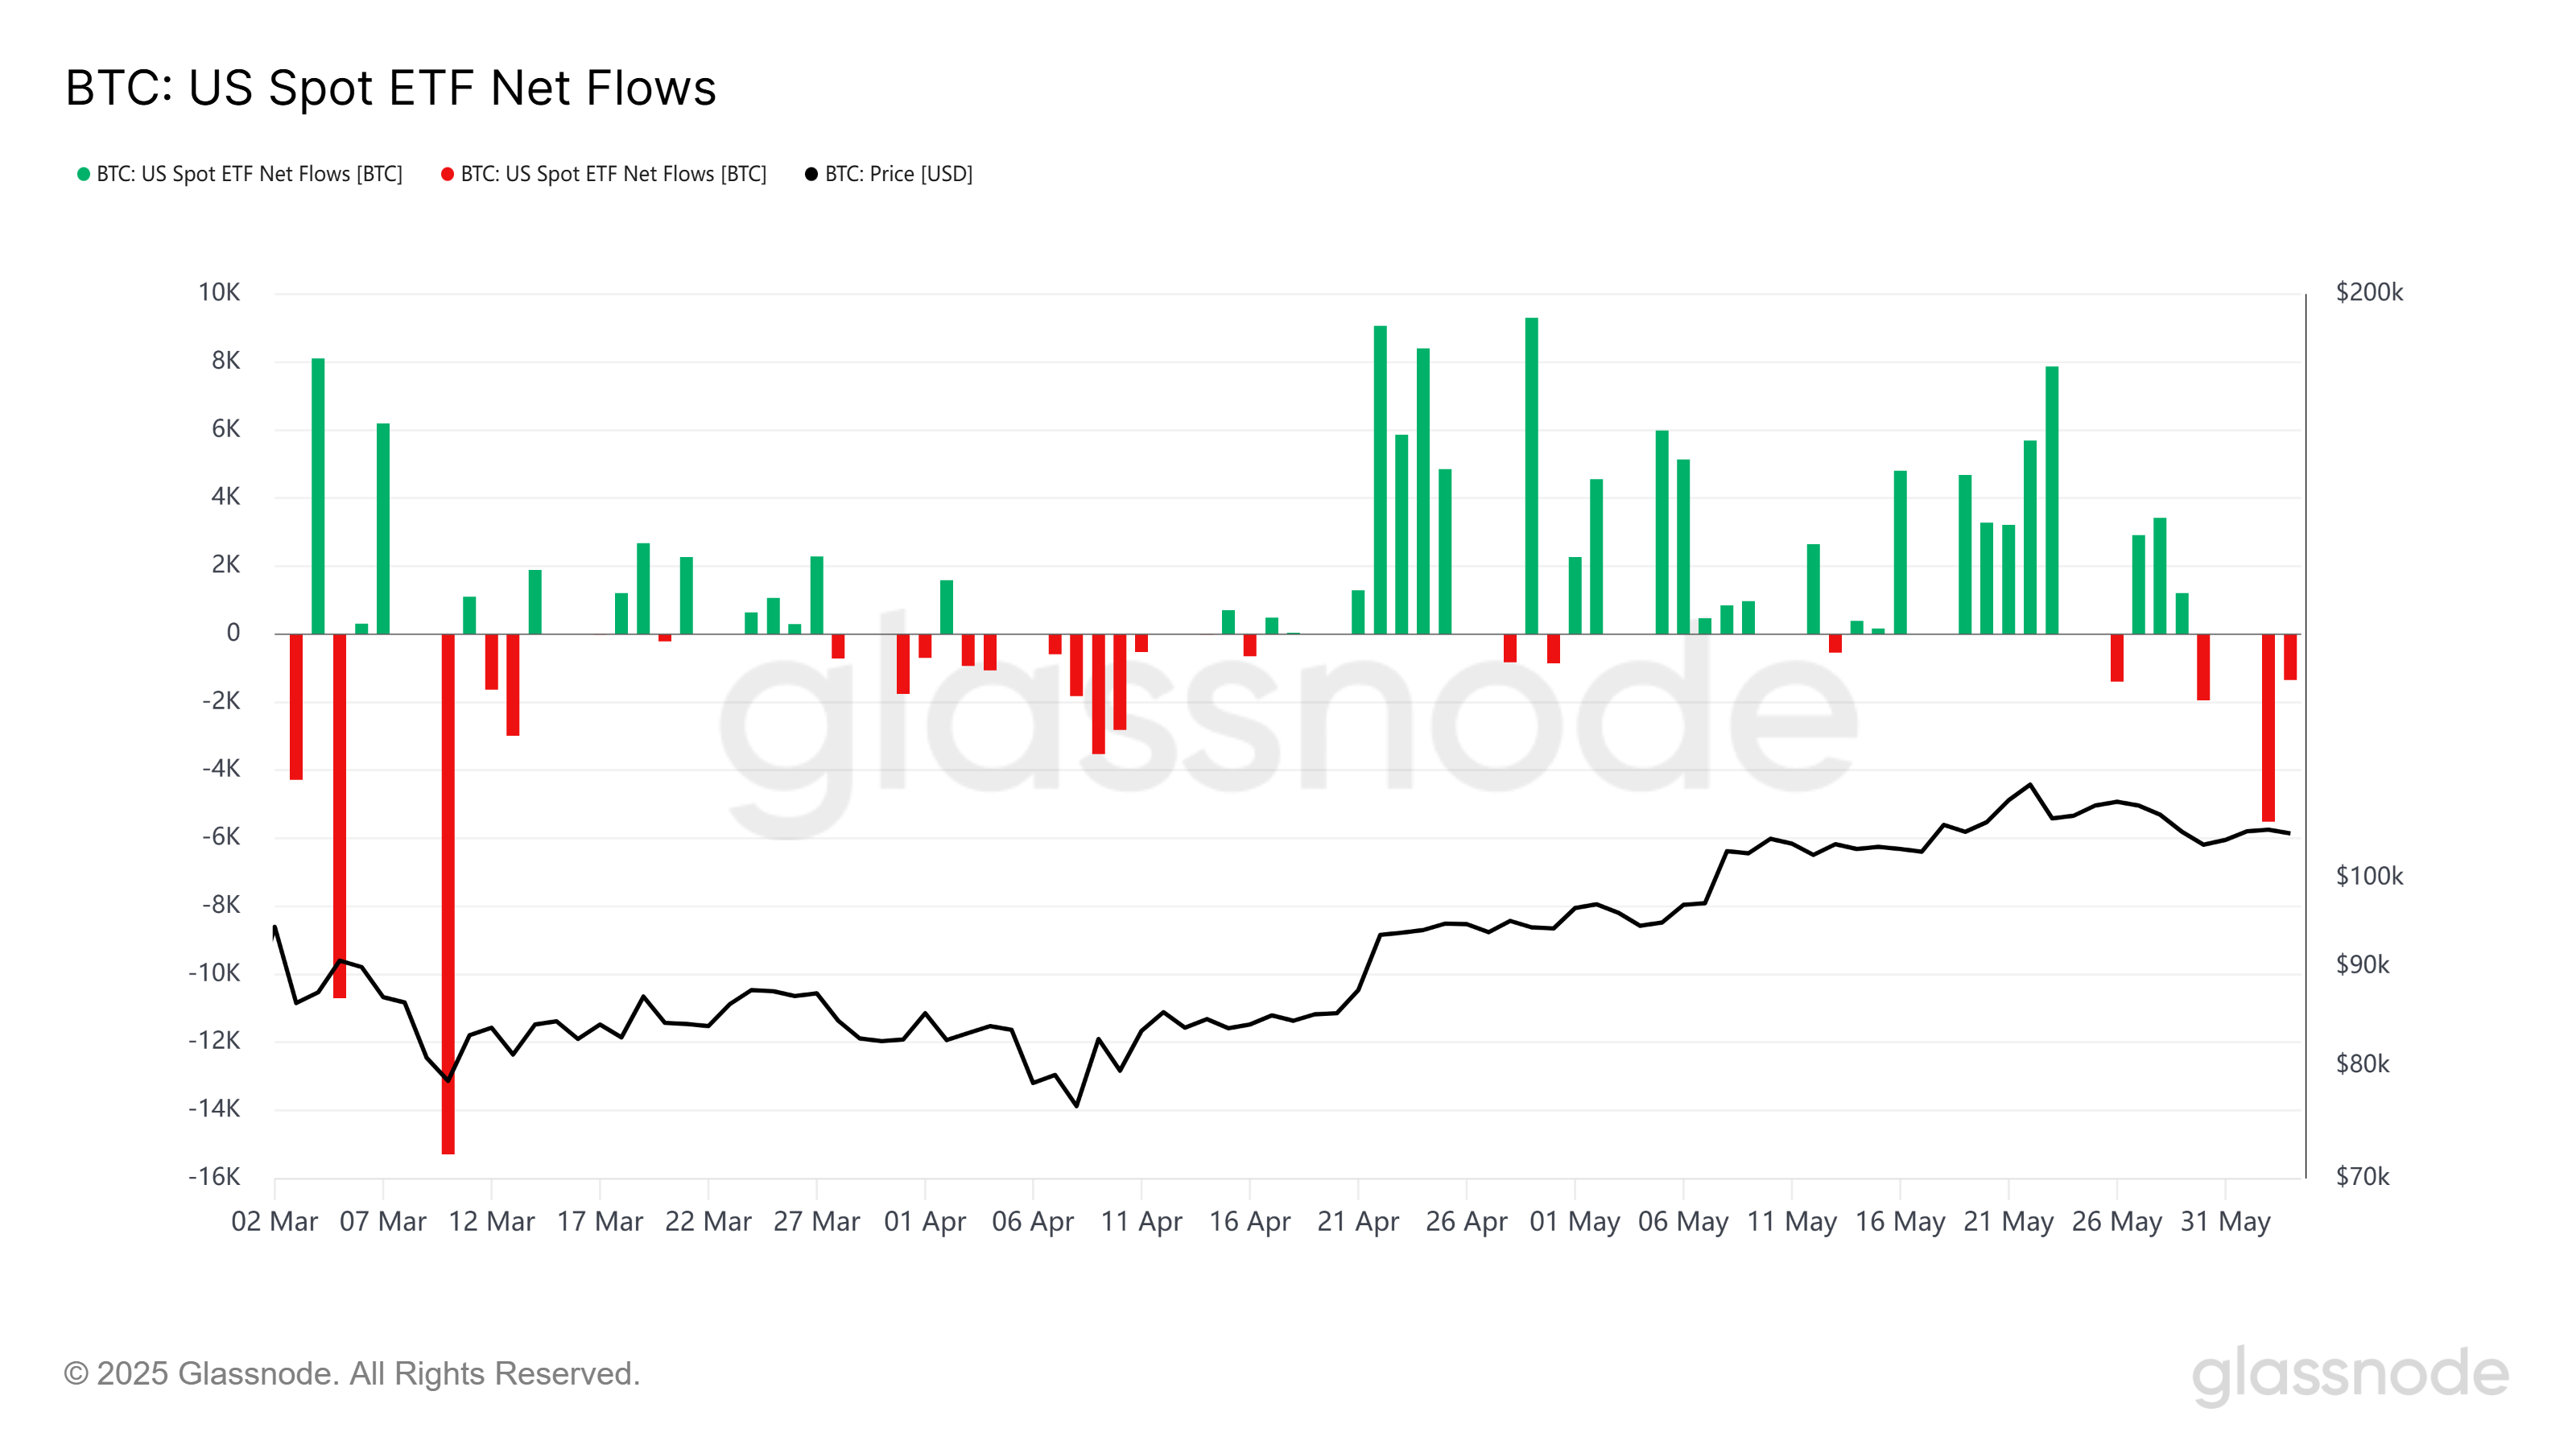
Task: Toggle the green-dotted Net Flows legend label
Action: 249,174
